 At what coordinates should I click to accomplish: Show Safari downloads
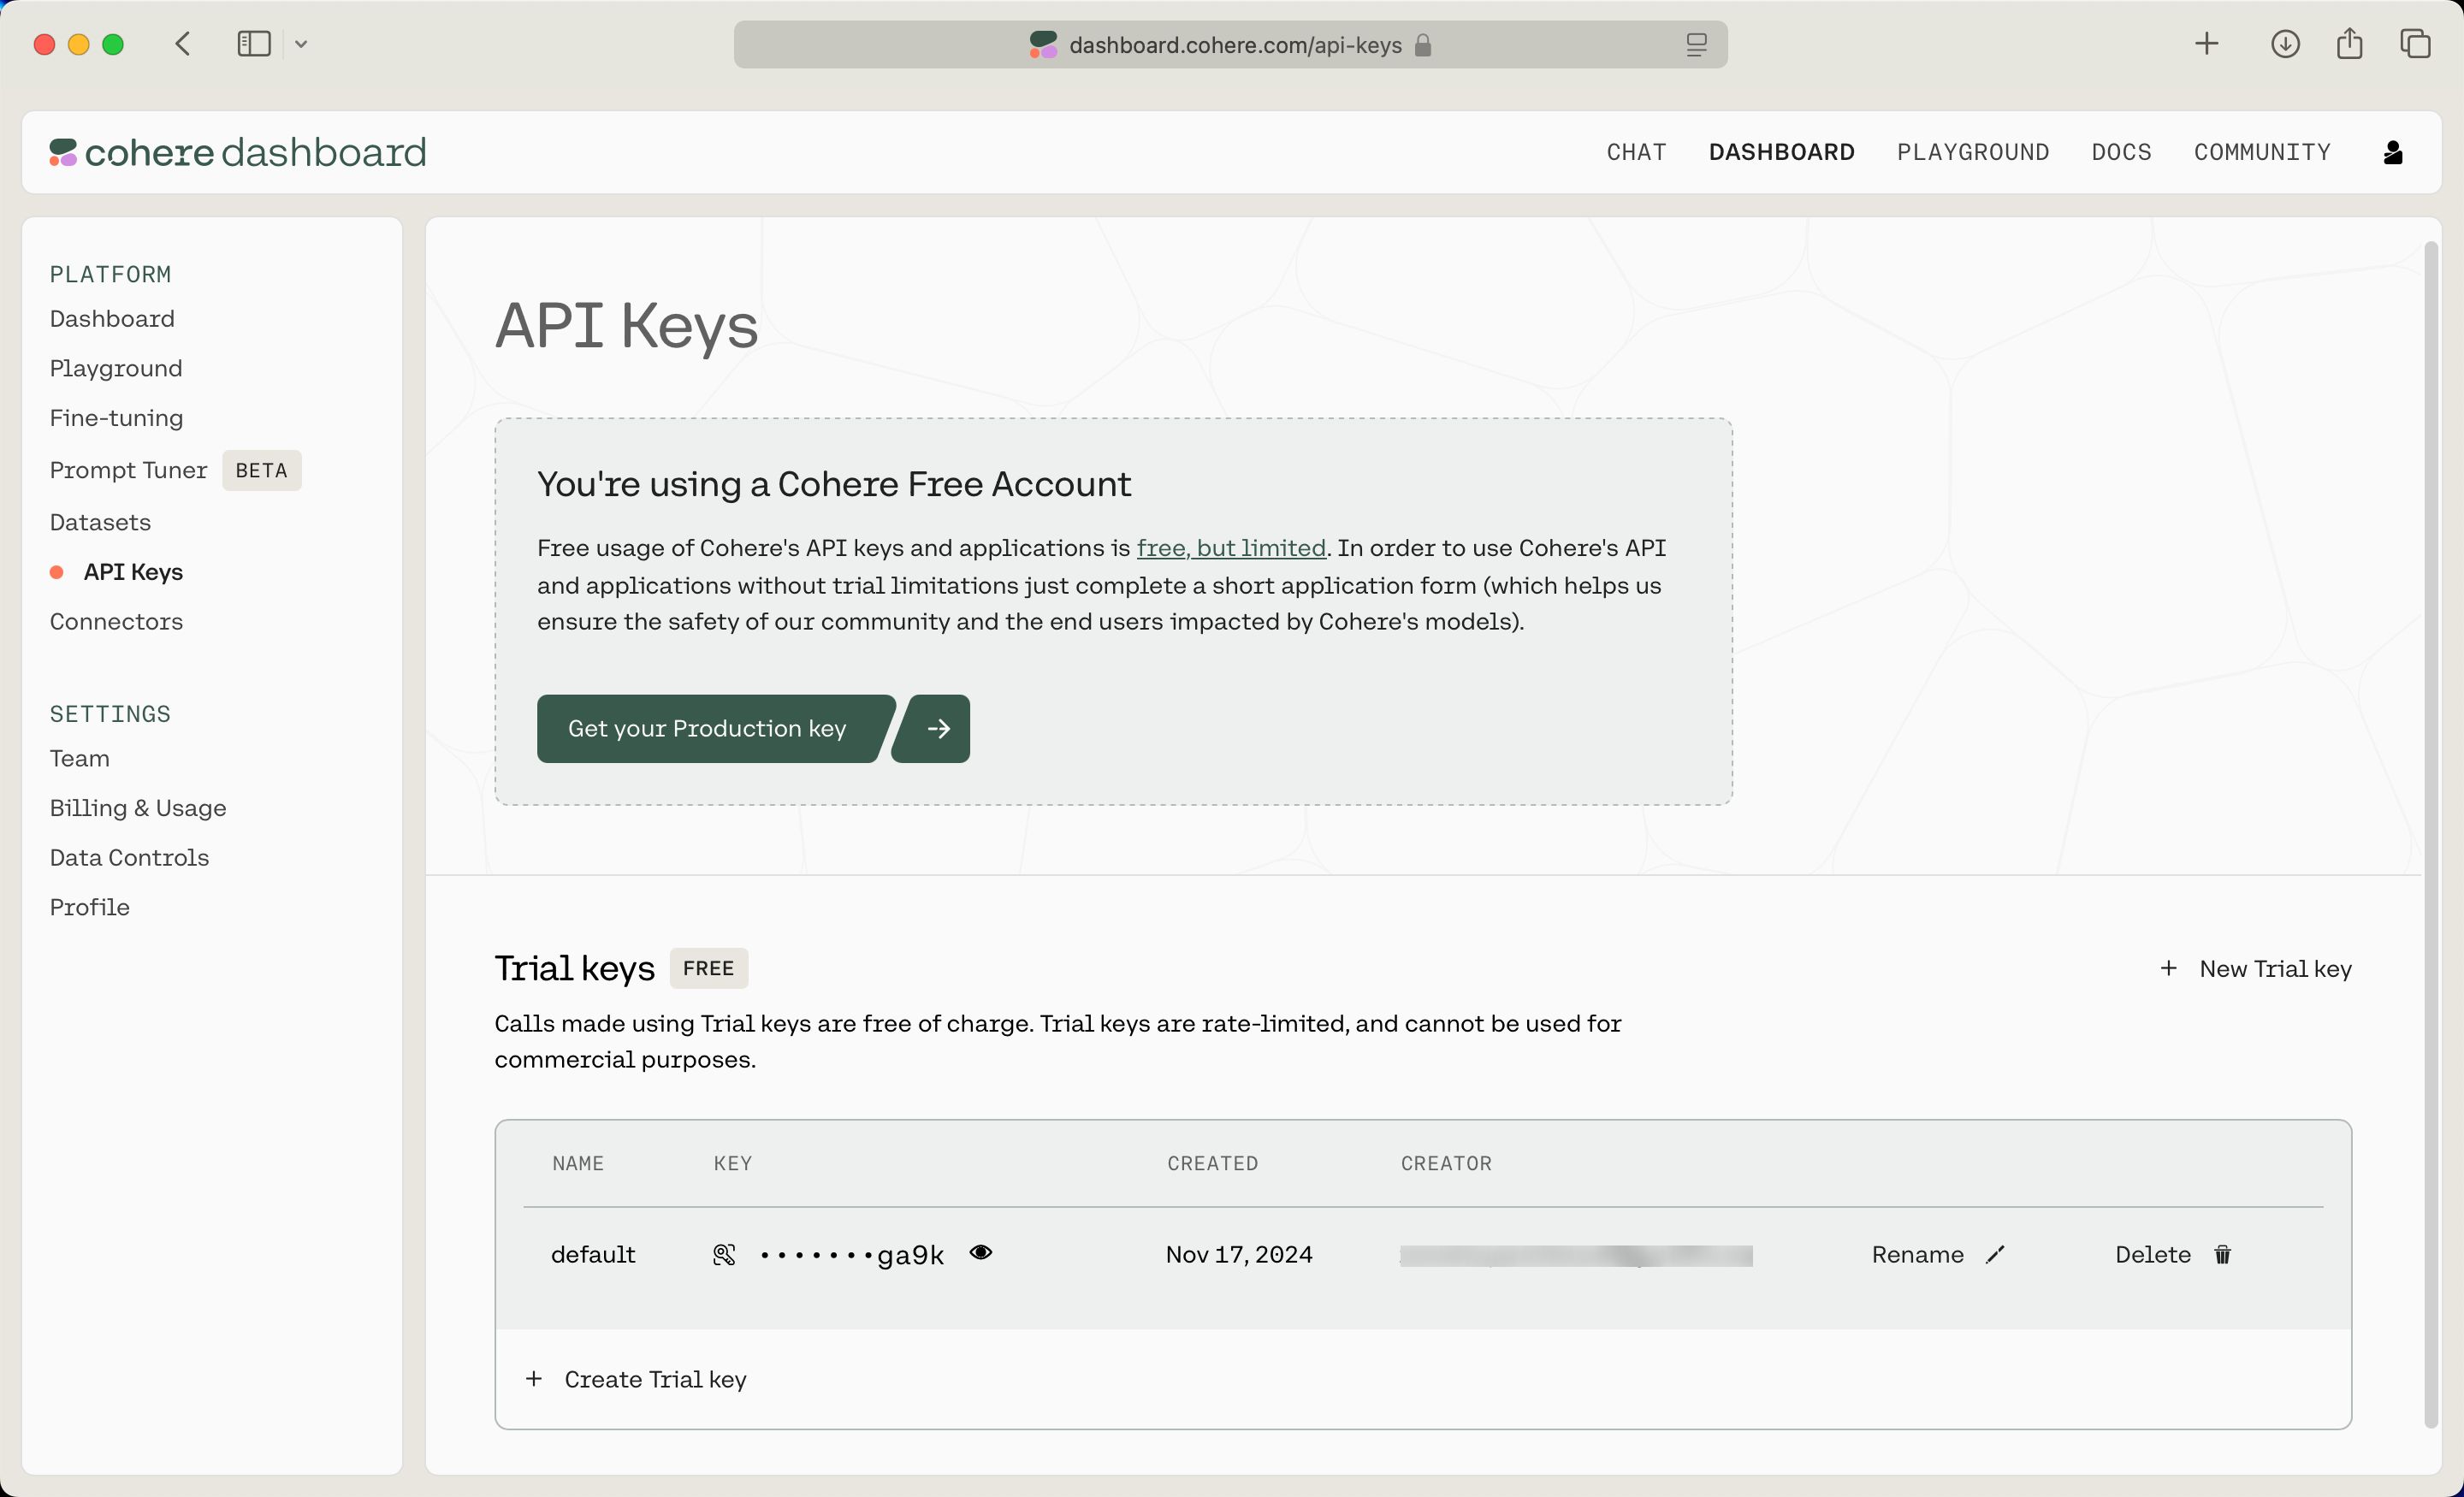click(x=2285, y=44)
